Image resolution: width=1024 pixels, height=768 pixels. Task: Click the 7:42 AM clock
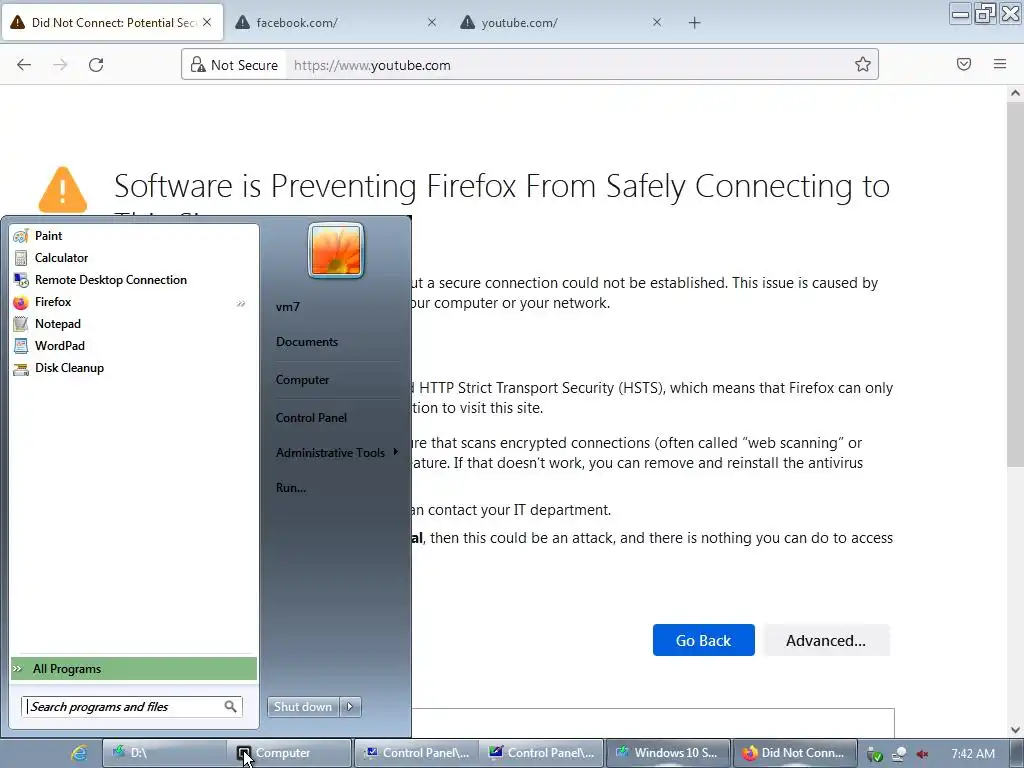click(x=973, y=754)
